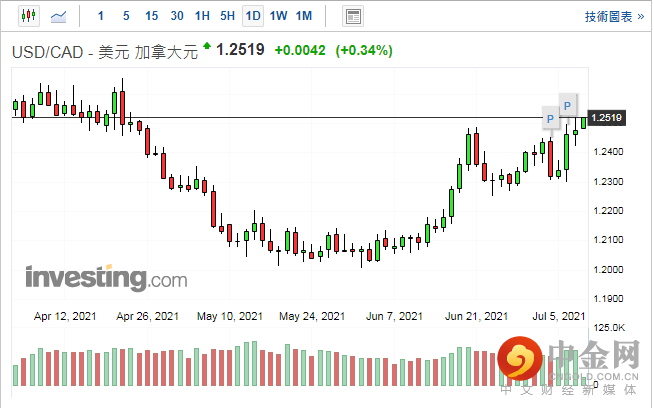The image size is (654, 408).
Task: Click the 1.2519 current price label
Action: pyautogui.click(x=606, y=118)
